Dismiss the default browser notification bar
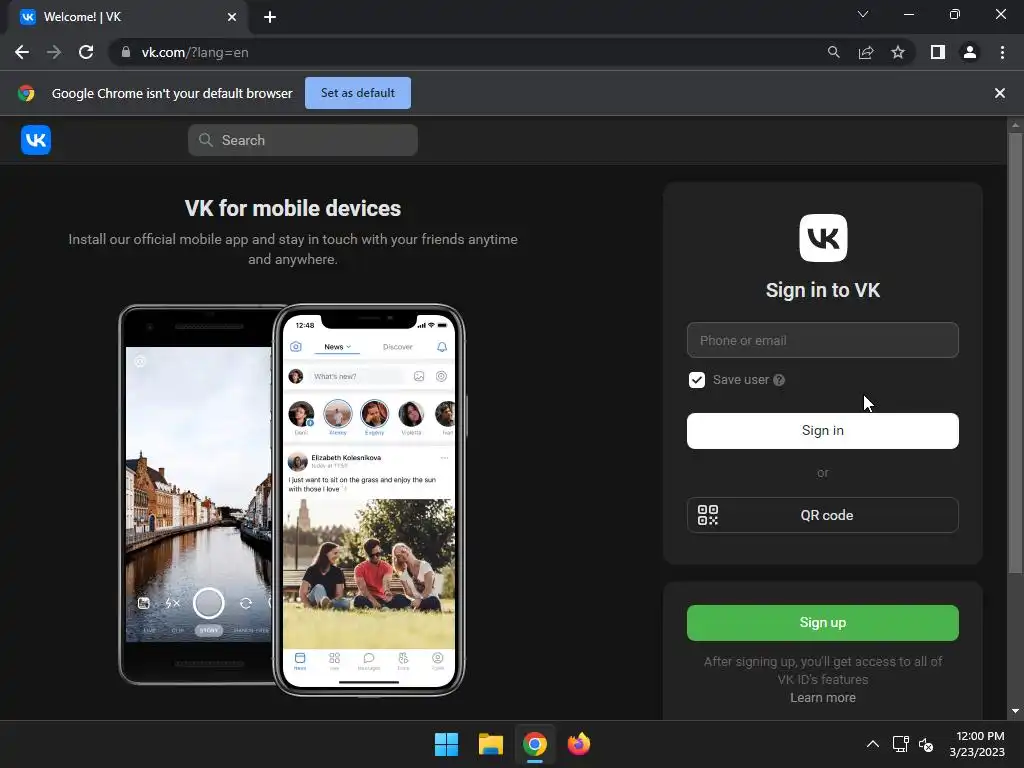 [x=1000, y=93]
